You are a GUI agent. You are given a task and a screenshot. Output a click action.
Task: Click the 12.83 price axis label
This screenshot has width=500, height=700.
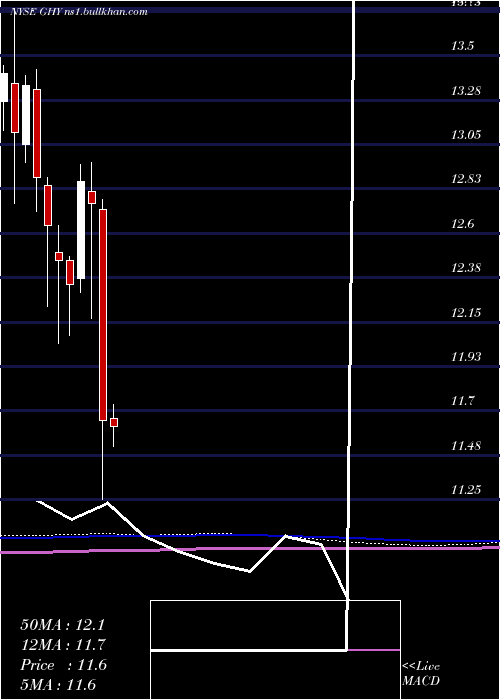(466, 179)
